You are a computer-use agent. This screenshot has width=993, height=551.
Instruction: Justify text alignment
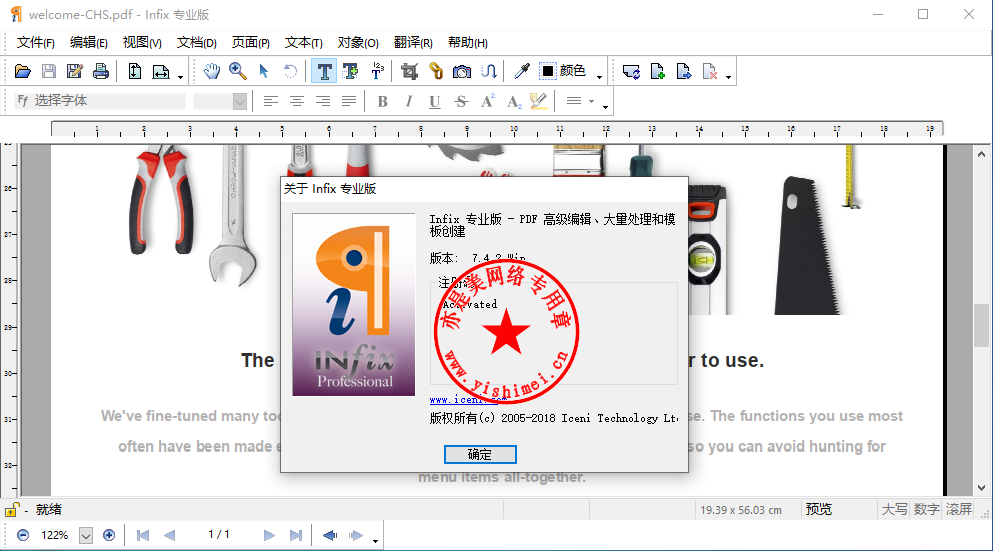coord(349,101)
